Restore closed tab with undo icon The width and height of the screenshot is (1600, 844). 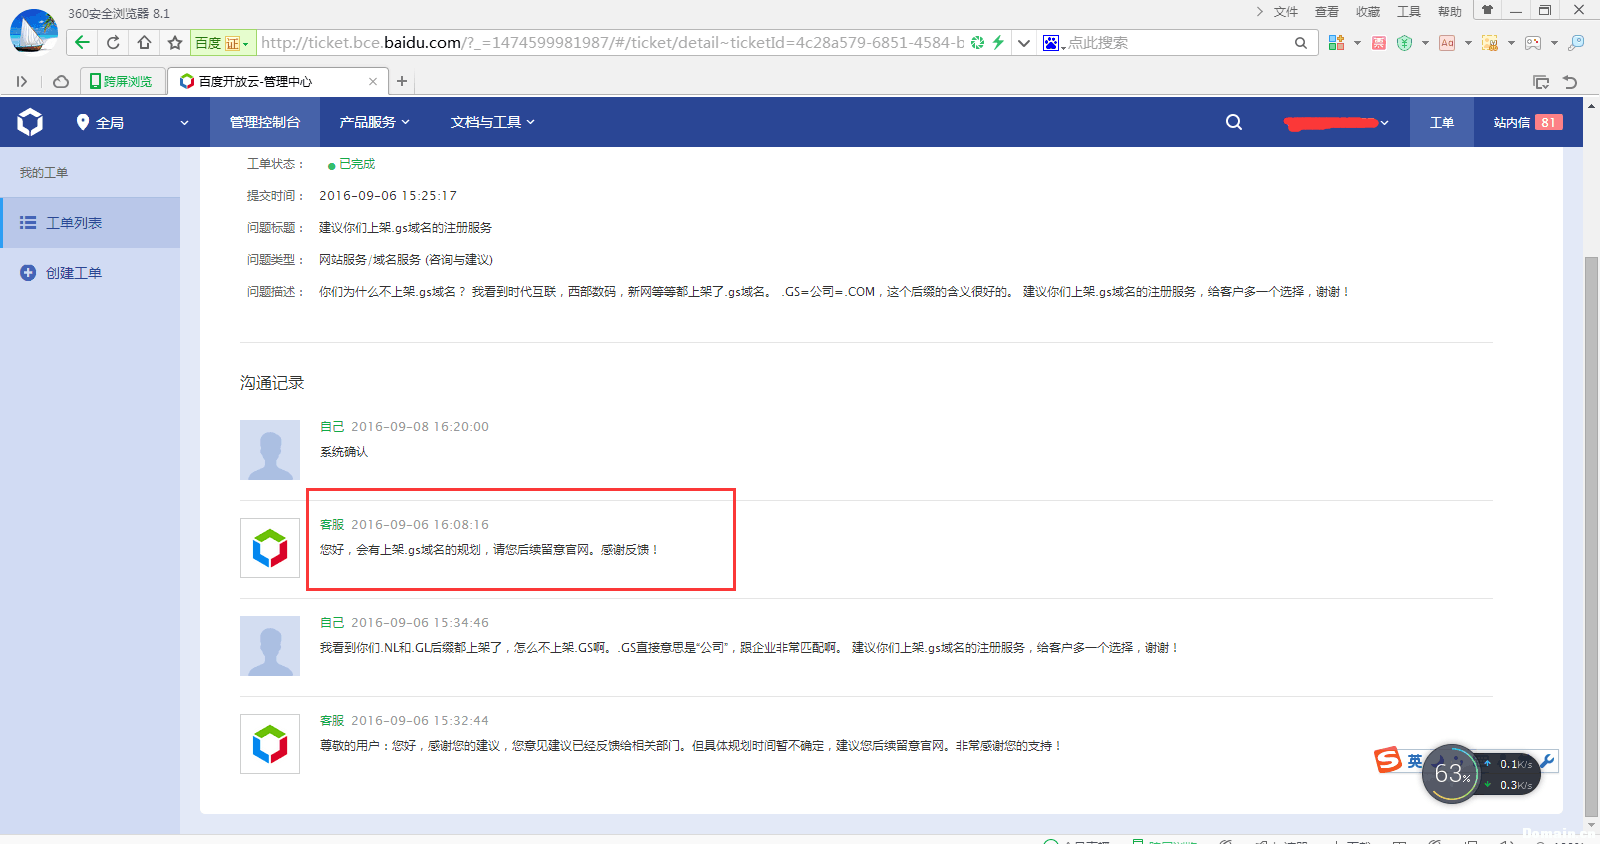click(1570, 82)
